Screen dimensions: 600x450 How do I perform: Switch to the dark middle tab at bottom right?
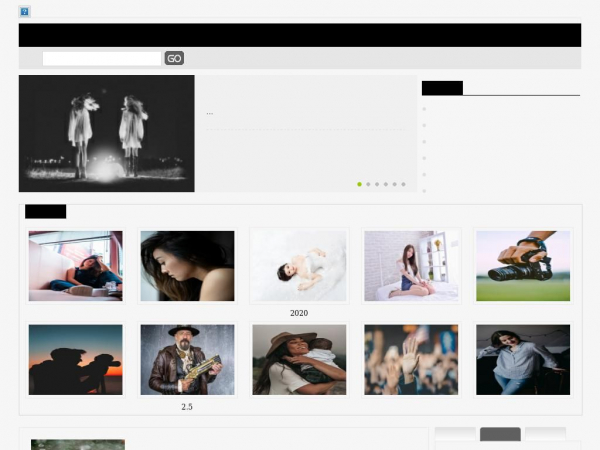(x=500, y=434)
